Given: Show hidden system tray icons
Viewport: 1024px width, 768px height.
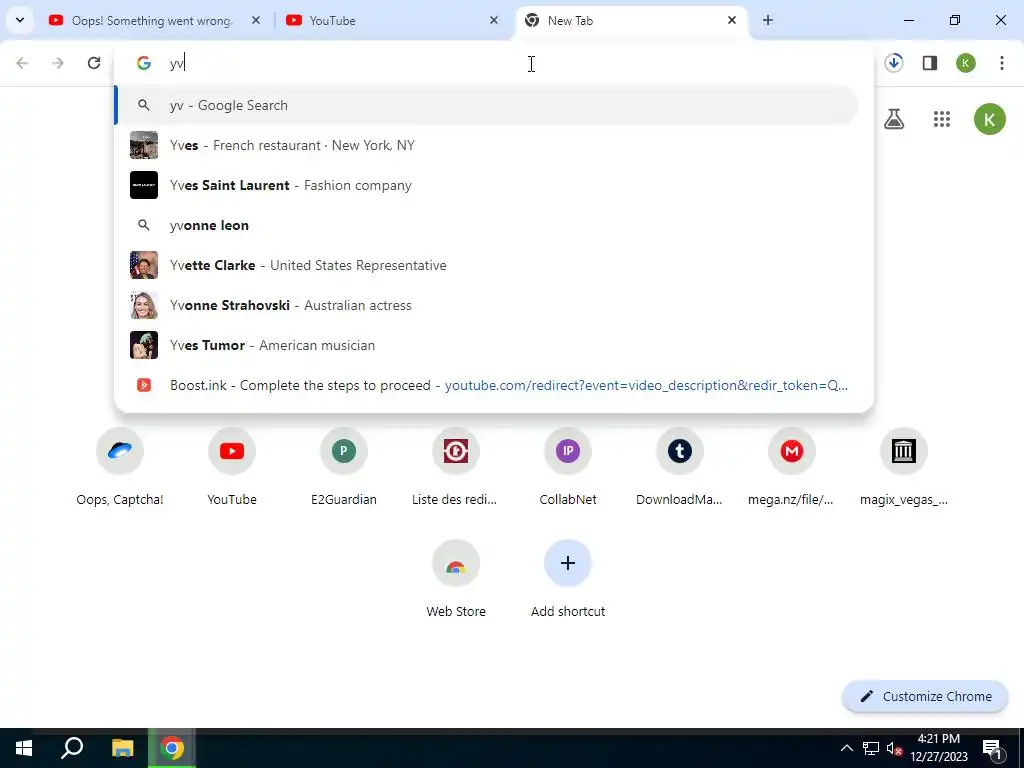Looking at the screenshot, I should [x=846, y=748].
